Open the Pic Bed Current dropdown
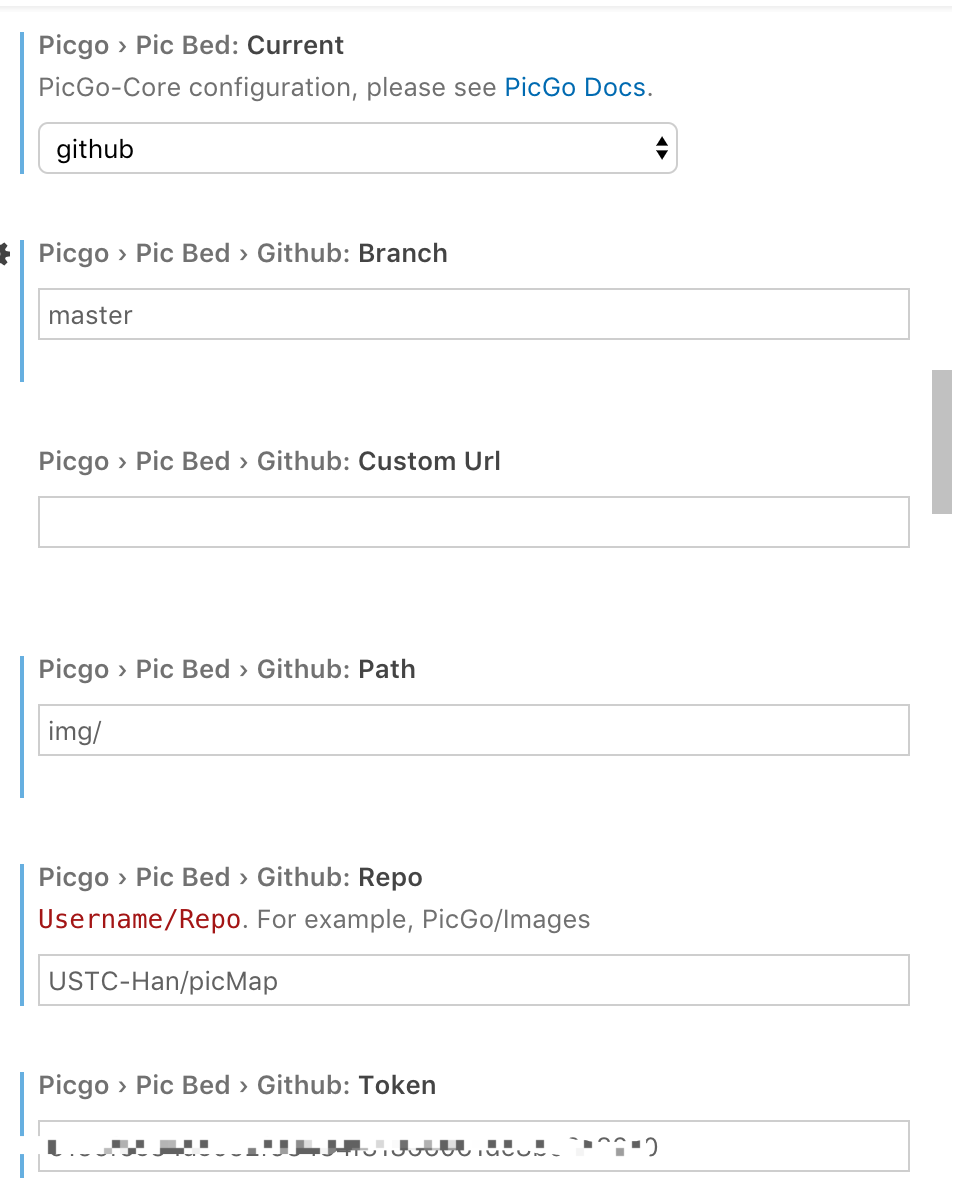 point(357,149)
